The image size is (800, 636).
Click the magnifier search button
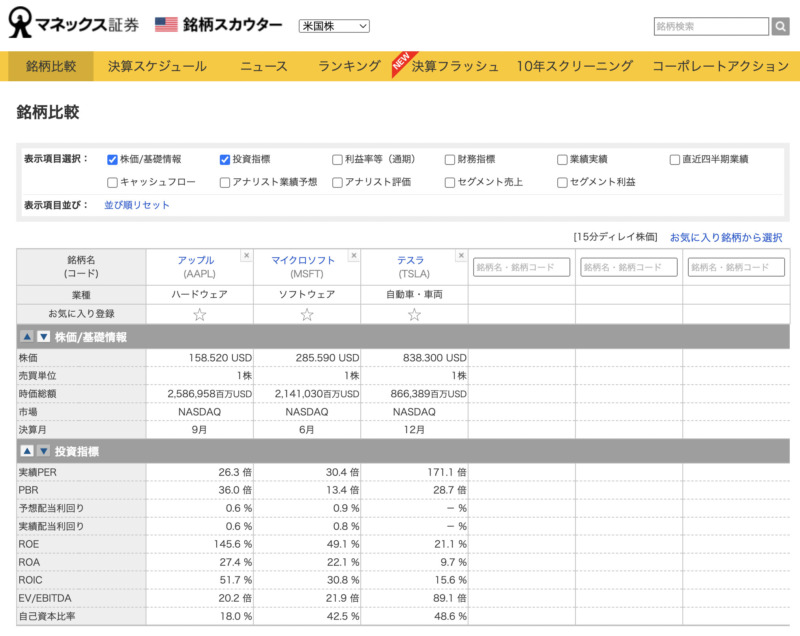coord(780,26)
